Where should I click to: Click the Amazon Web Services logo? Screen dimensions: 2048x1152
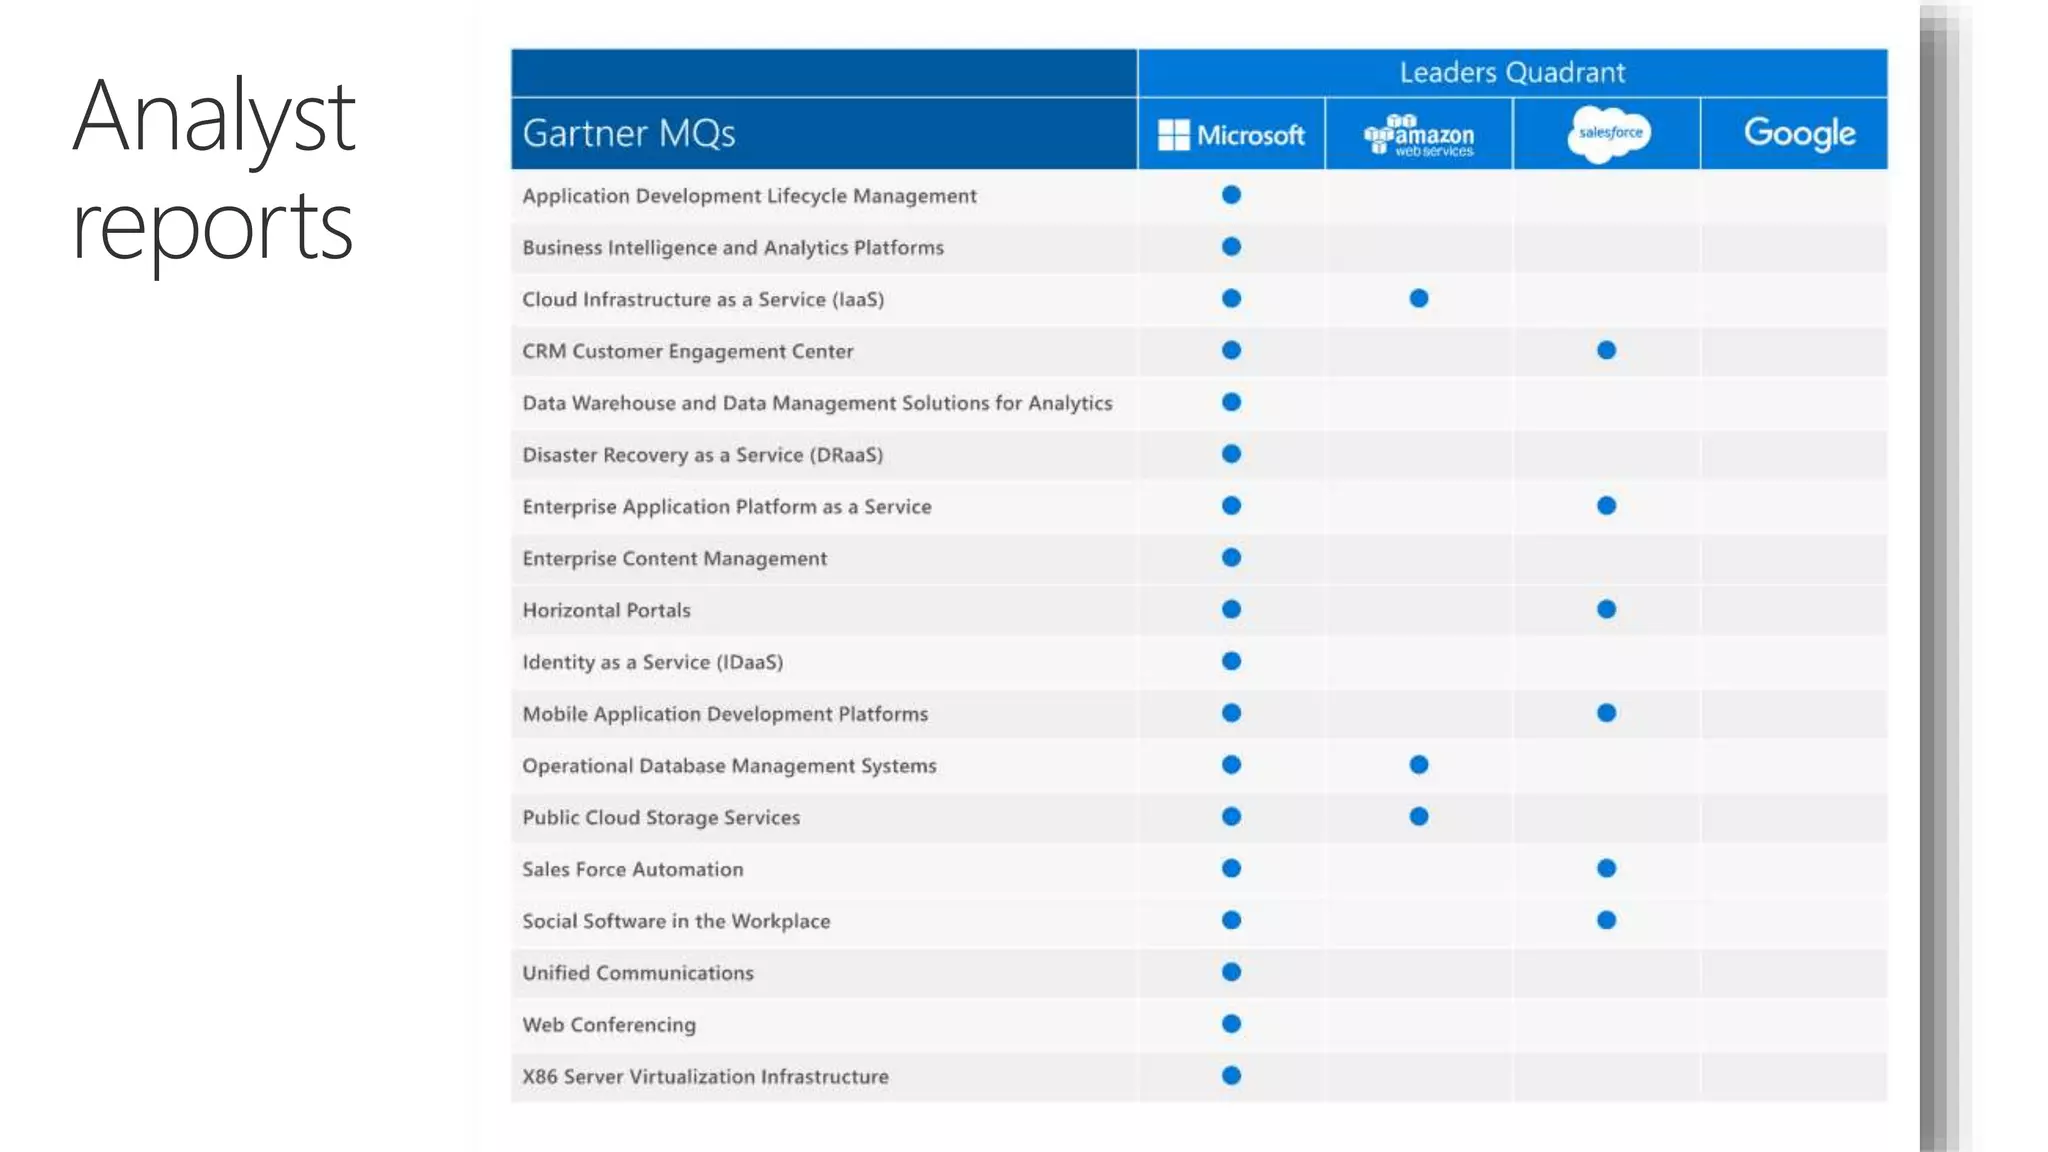coord(1418,135)
